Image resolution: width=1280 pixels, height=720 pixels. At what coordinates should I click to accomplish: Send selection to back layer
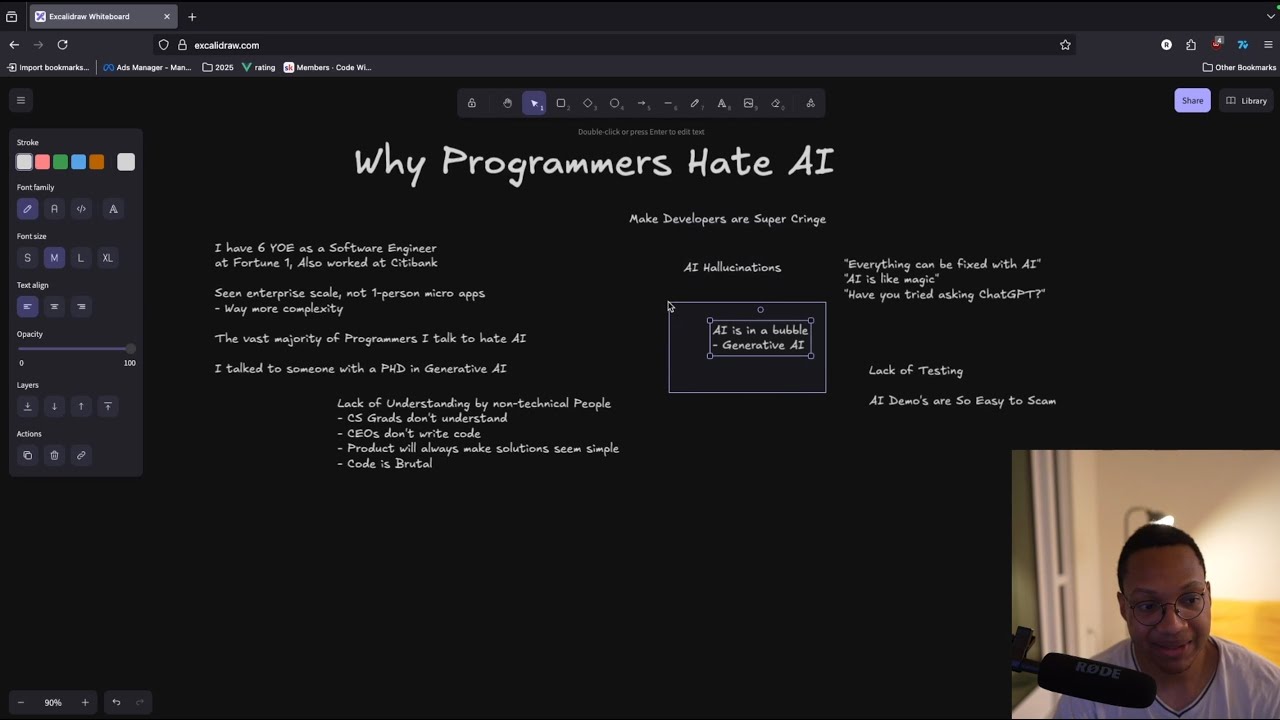(x=27, y=406)
